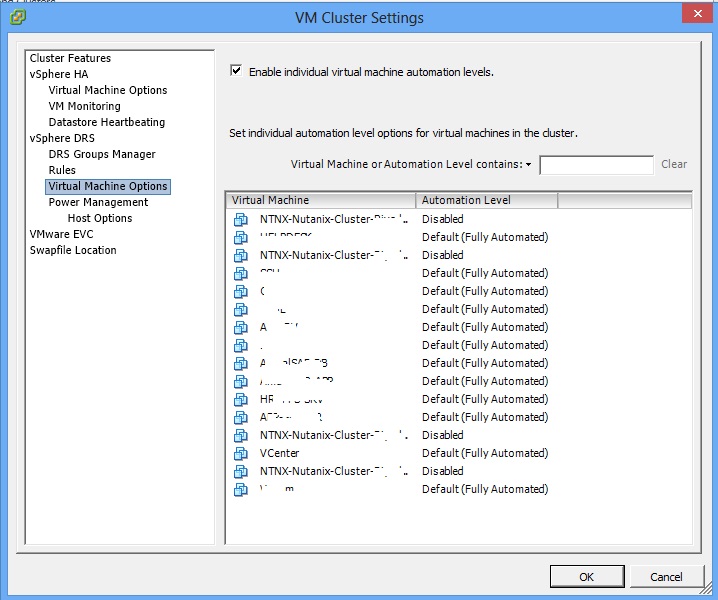This screenshot has width=718, height=600.
Task: Select Cluster Features in the left tree
Action: (x=70, y=58)
